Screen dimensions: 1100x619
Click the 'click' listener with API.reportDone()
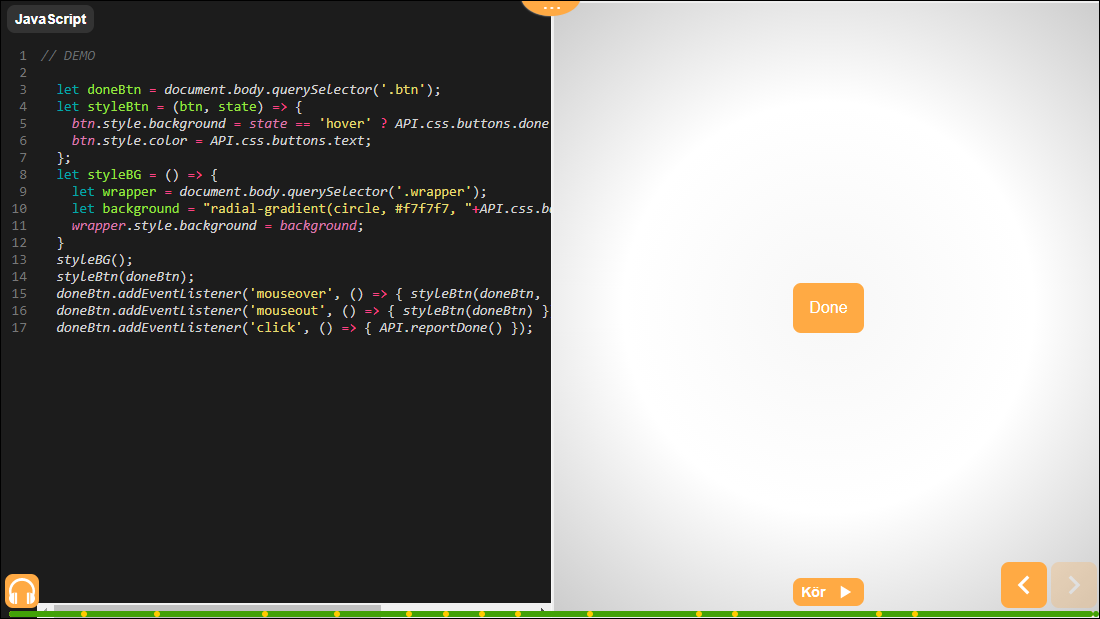(295, 328)
